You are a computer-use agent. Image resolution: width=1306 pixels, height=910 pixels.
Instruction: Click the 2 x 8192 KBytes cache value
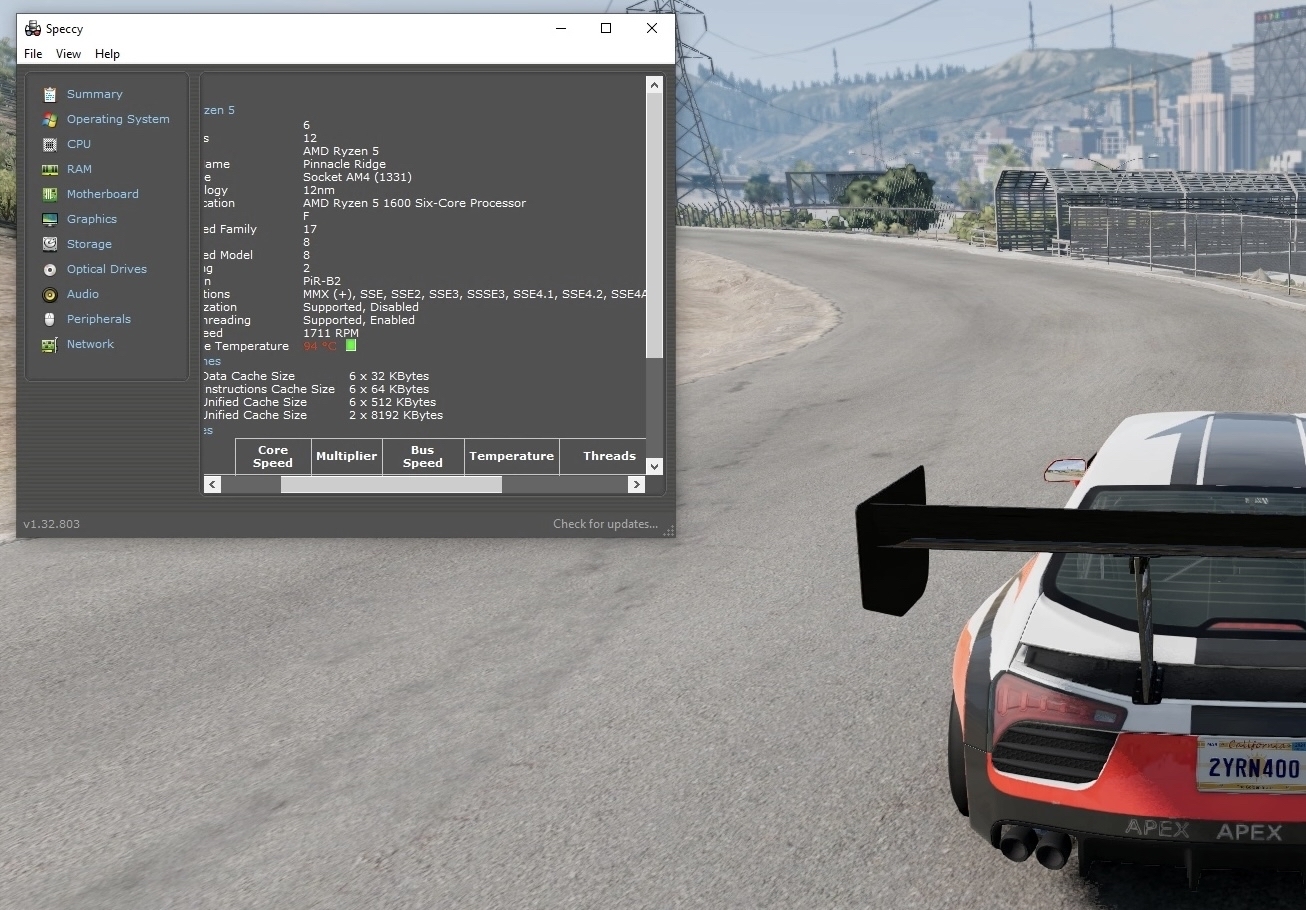pyautogui.click(x=396, y=415)
